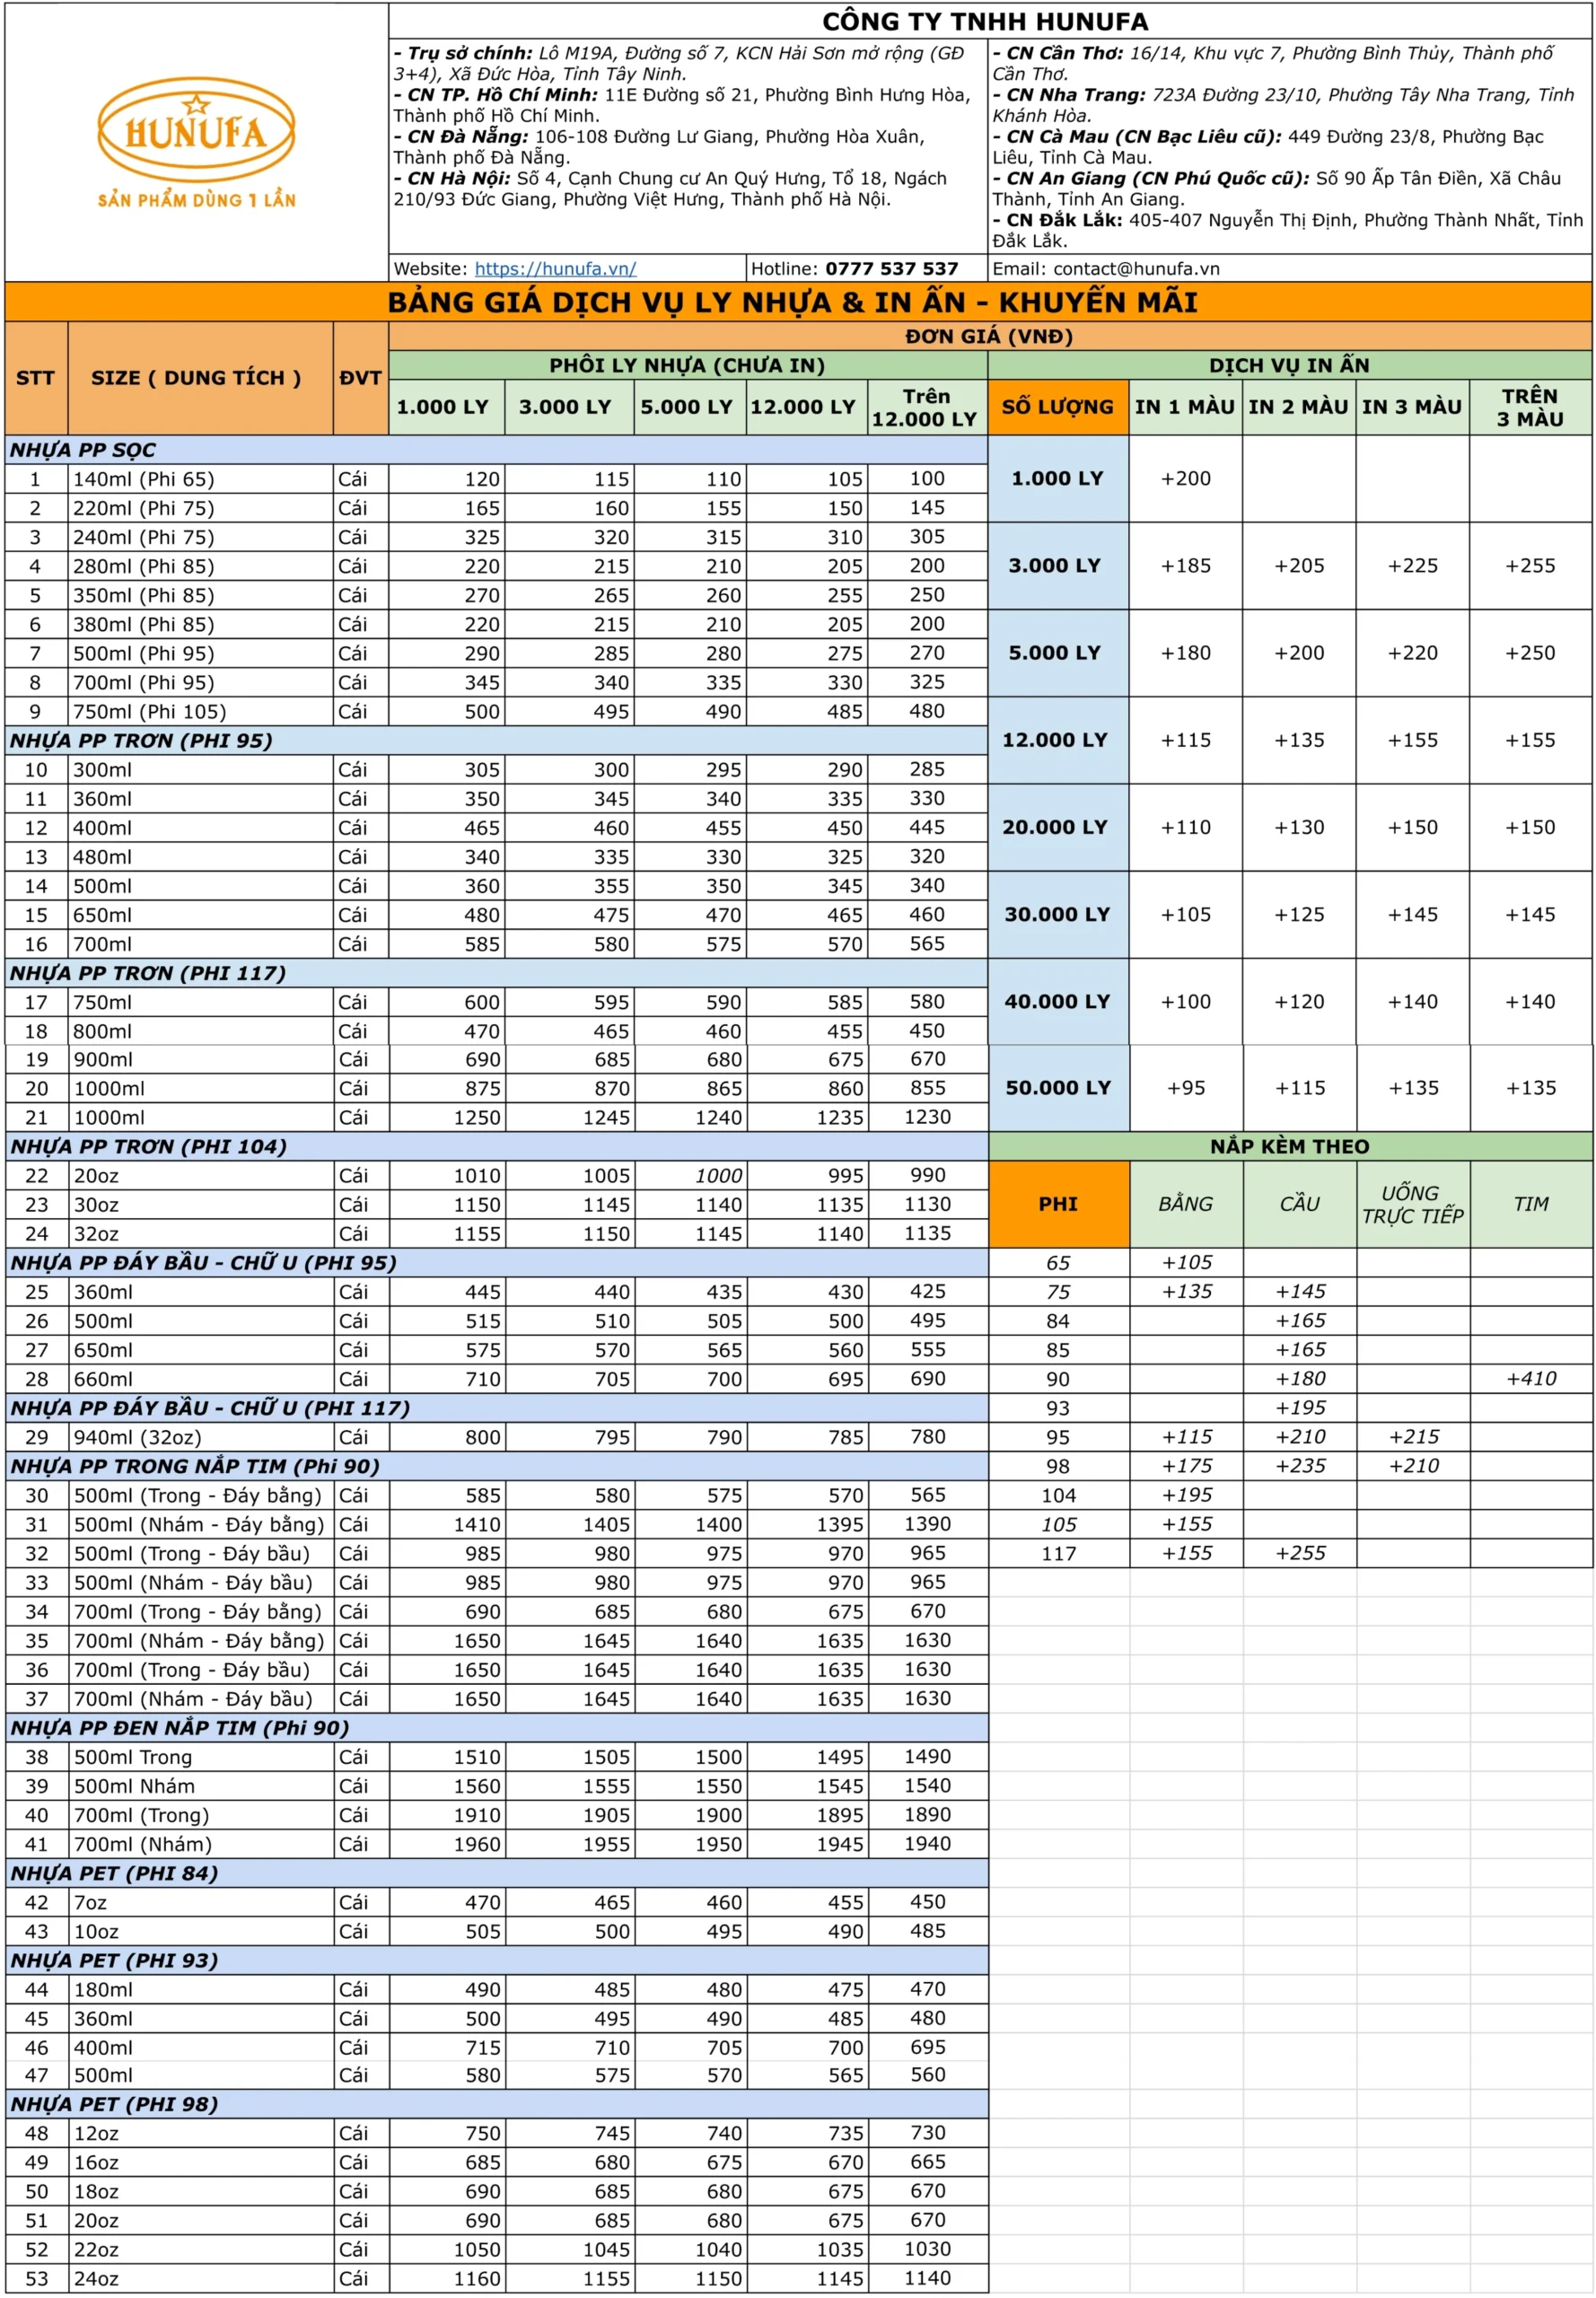Select the UỐNG TRỰC TIẾP column header
1596x2298 pixels.
pyautogui.click(x=1413, y=1204)
